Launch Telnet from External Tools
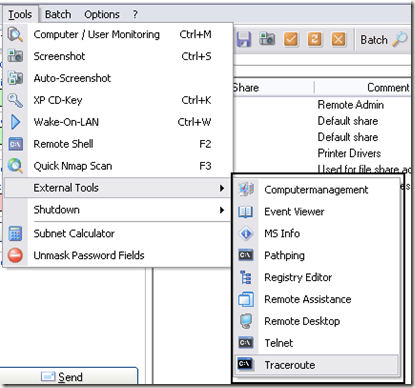 click(317, 343)
